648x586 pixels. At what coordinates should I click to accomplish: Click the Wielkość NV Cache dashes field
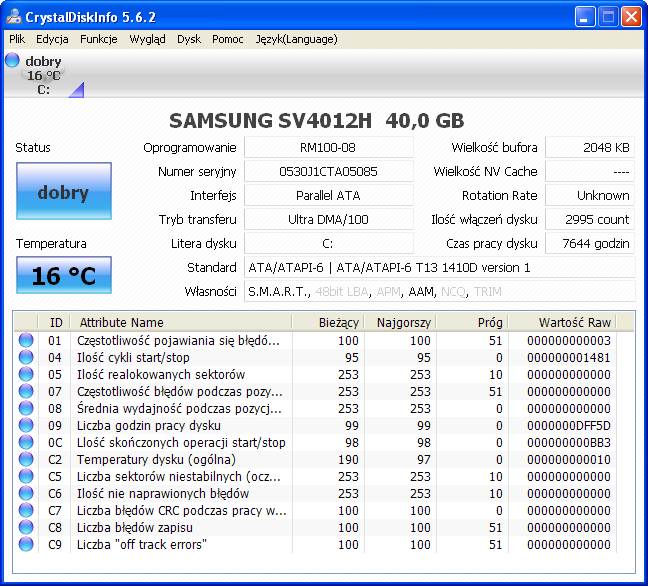(x=590, y=172)
